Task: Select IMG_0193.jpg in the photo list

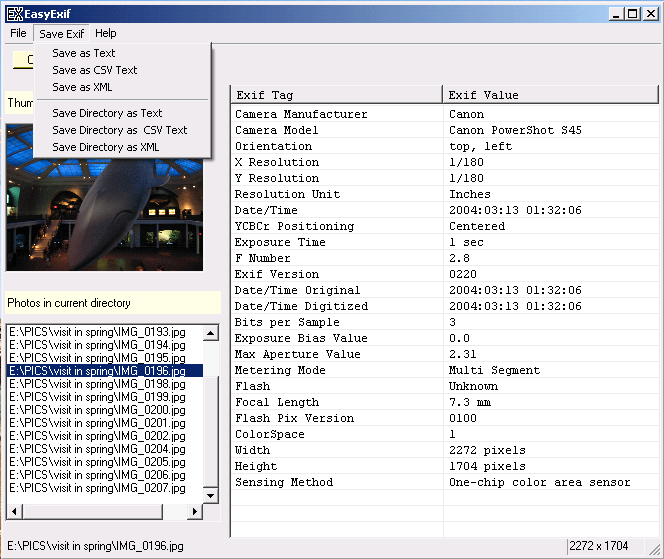Action: (105, 332)
